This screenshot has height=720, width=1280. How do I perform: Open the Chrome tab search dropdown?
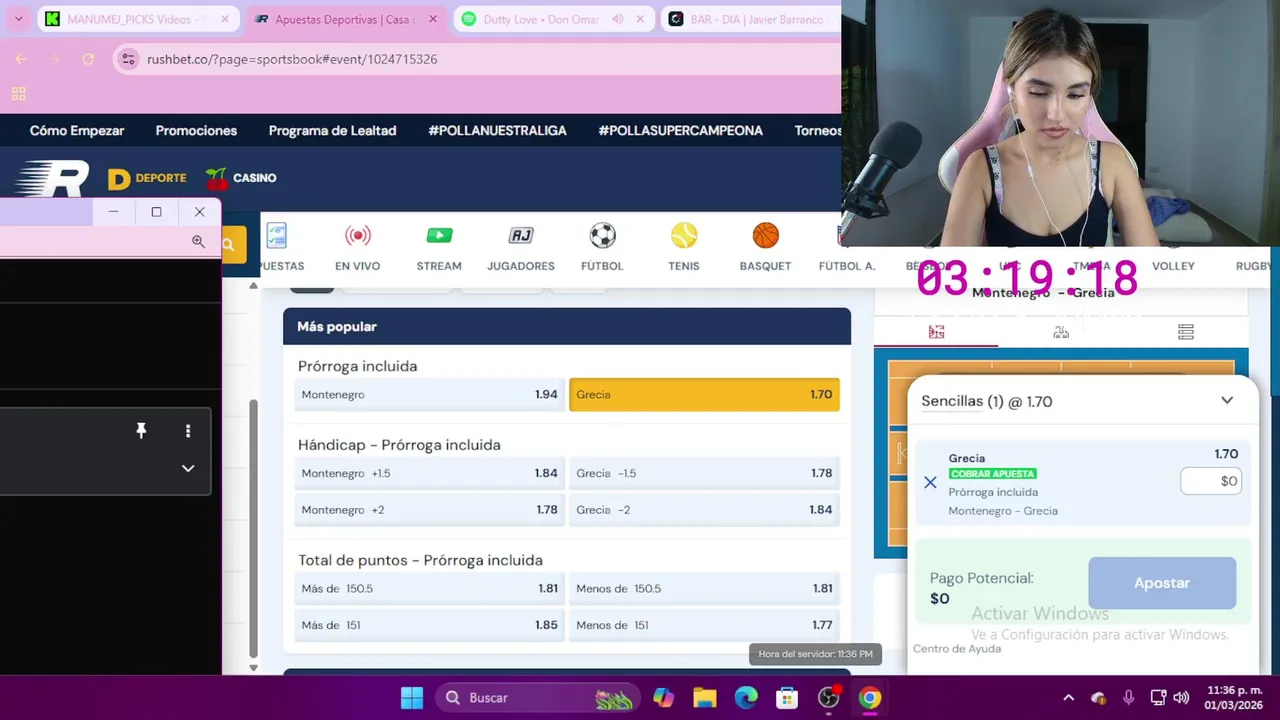pos(18,19)
